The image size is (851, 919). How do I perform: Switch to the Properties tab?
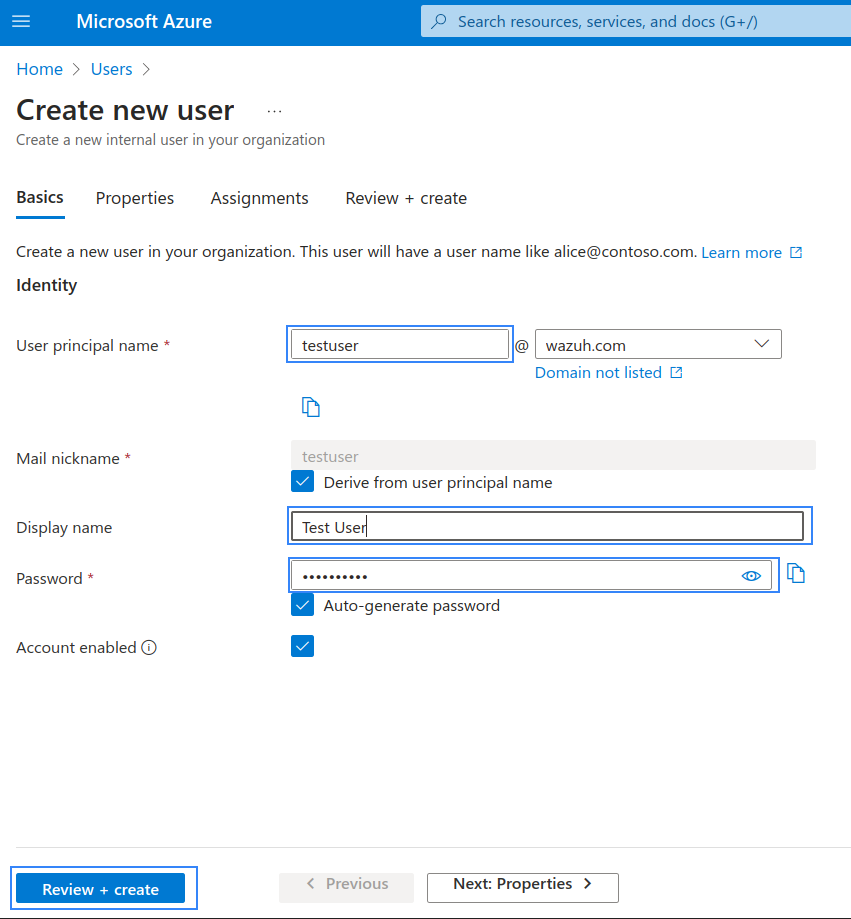(x=135, y=198)
